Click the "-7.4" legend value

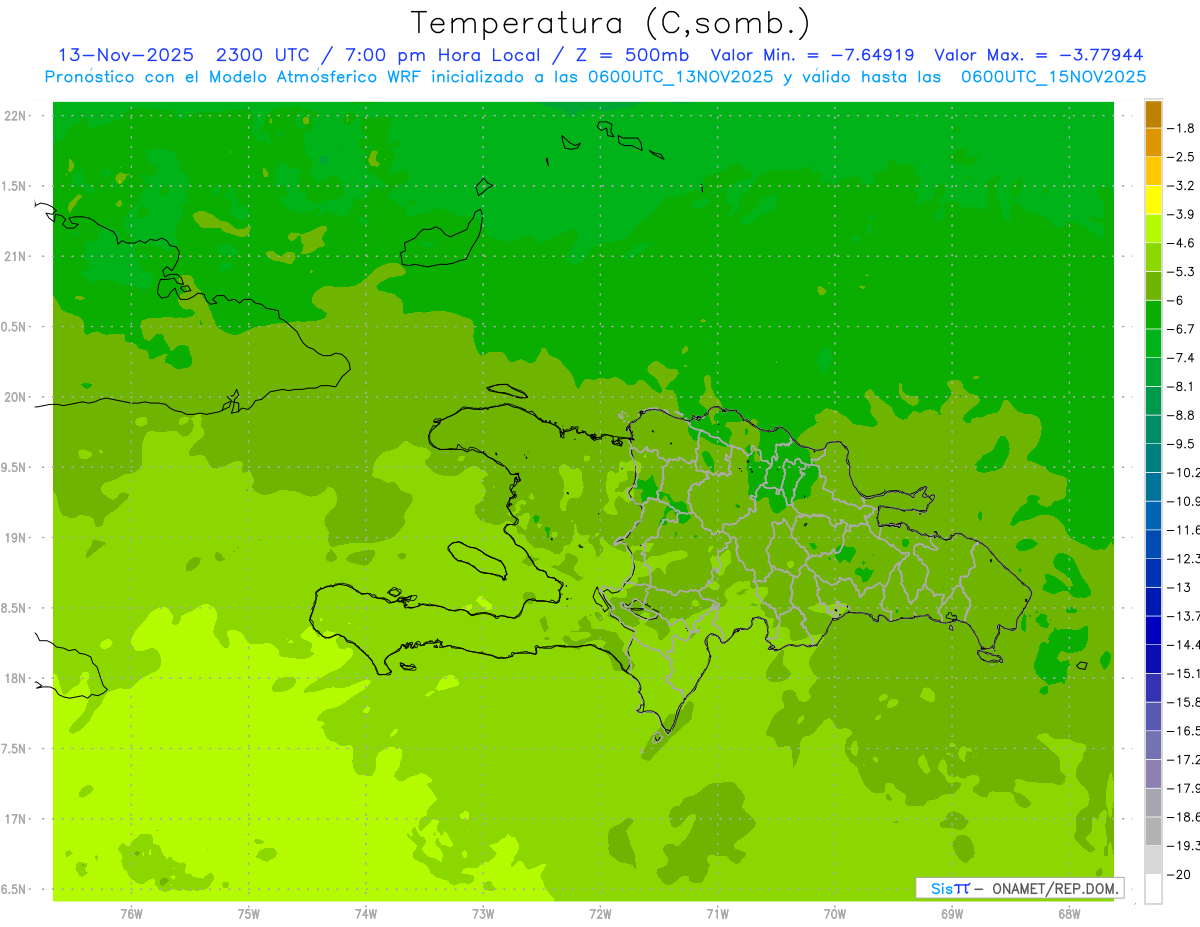pyautogui.click(x=1181, y=357)
